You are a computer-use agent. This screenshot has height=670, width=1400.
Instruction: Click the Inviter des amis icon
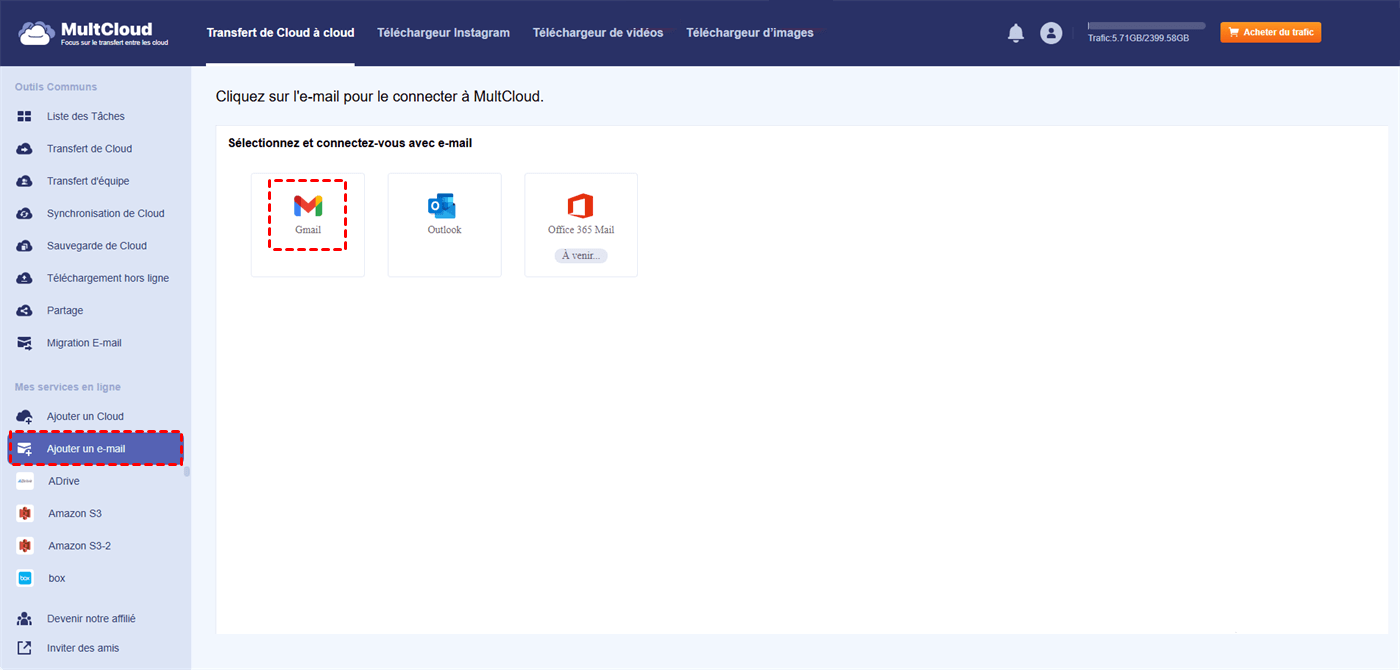pyautogui.click(x=25, y=648)
